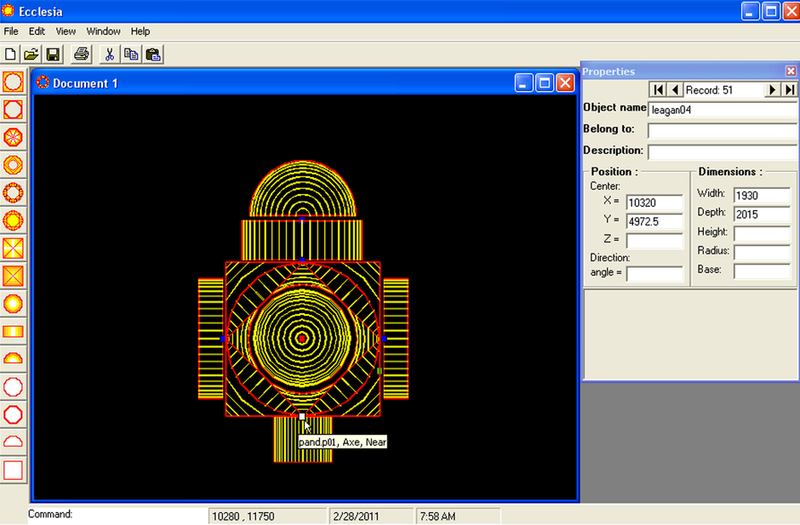The height and width of the screenshot is (525, 800).
Task: Click the Paste clipboard icon
Action: (153, 54)
